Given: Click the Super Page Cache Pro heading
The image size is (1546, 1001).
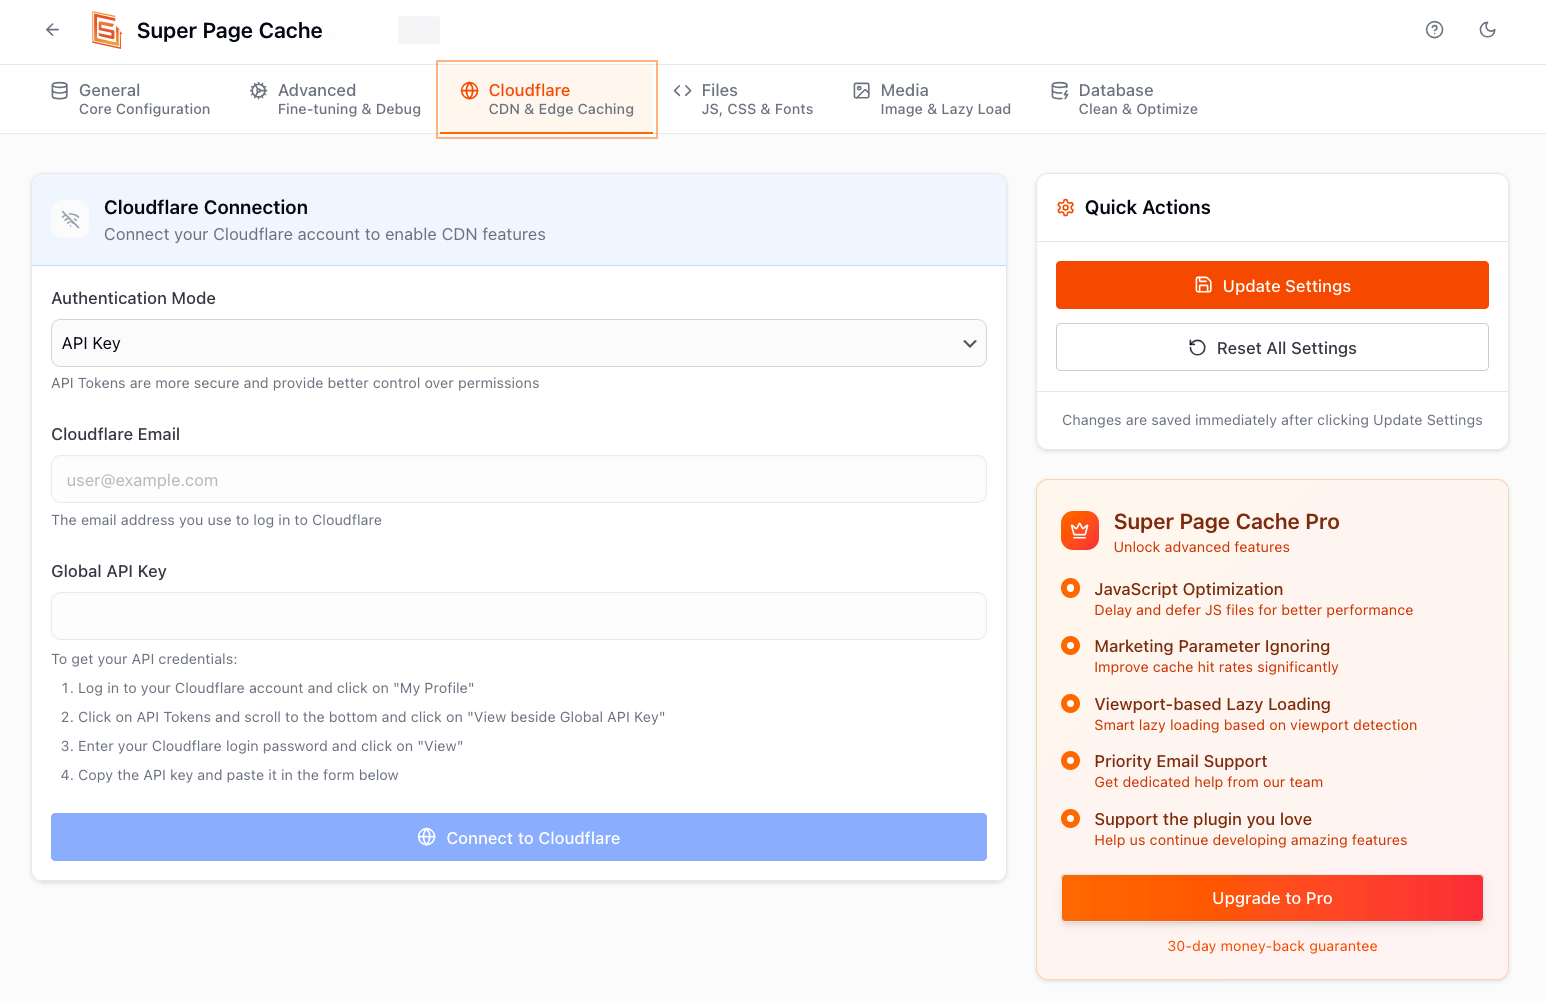Looking at the screenshot, I should pos(1226,521).
